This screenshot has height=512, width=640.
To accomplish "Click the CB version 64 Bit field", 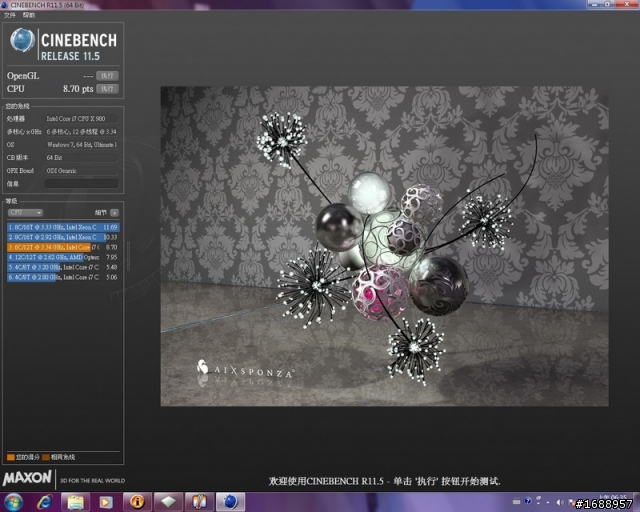I will pos(82,158).
